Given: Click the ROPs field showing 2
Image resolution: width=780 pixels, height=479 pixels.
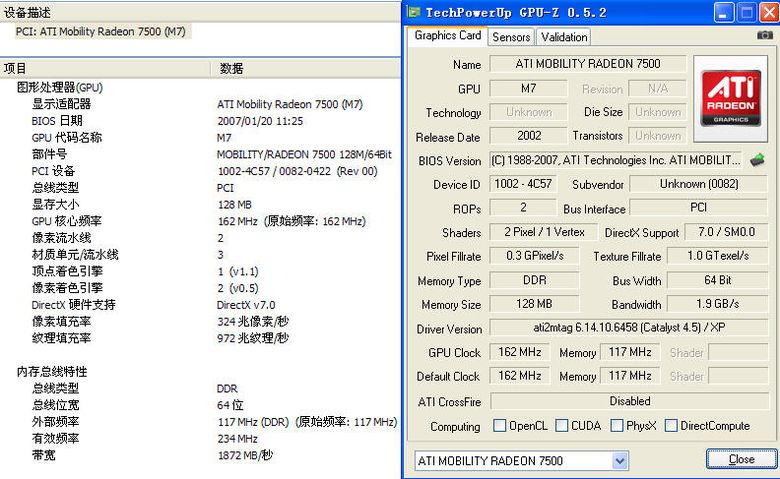Looking at the screenshot, I should coord(523,207).
